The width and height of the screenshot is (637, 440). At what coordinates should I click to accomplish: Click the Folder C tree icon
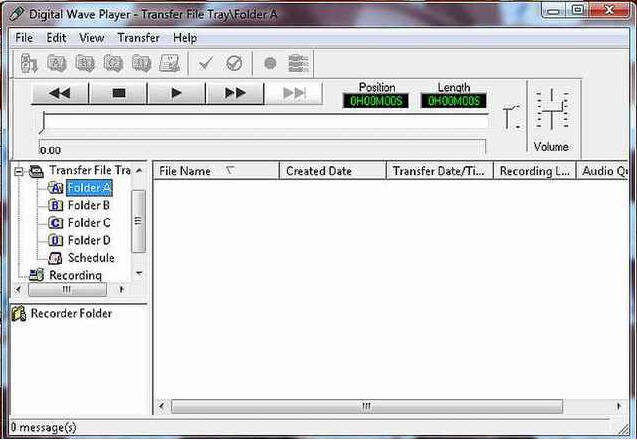[x=56, y=223]
